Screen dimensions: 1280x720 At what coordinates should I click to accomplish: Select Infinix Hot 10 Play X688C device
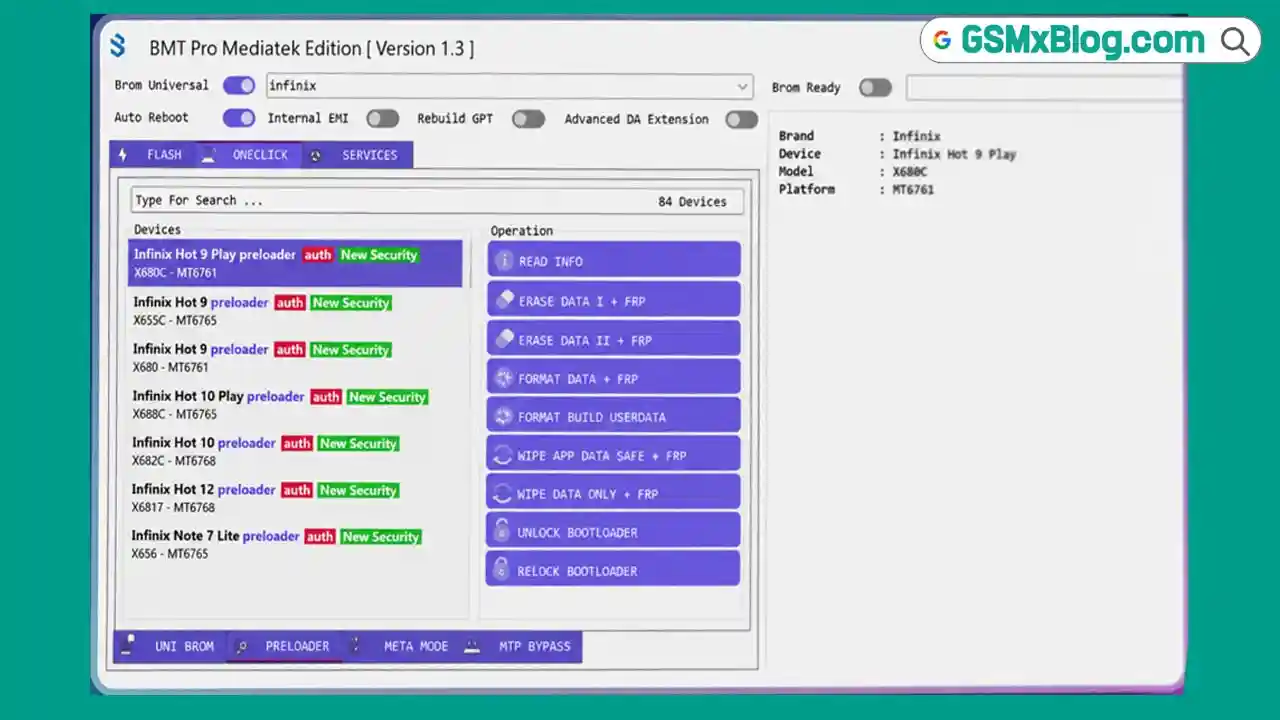coord(295,405)
